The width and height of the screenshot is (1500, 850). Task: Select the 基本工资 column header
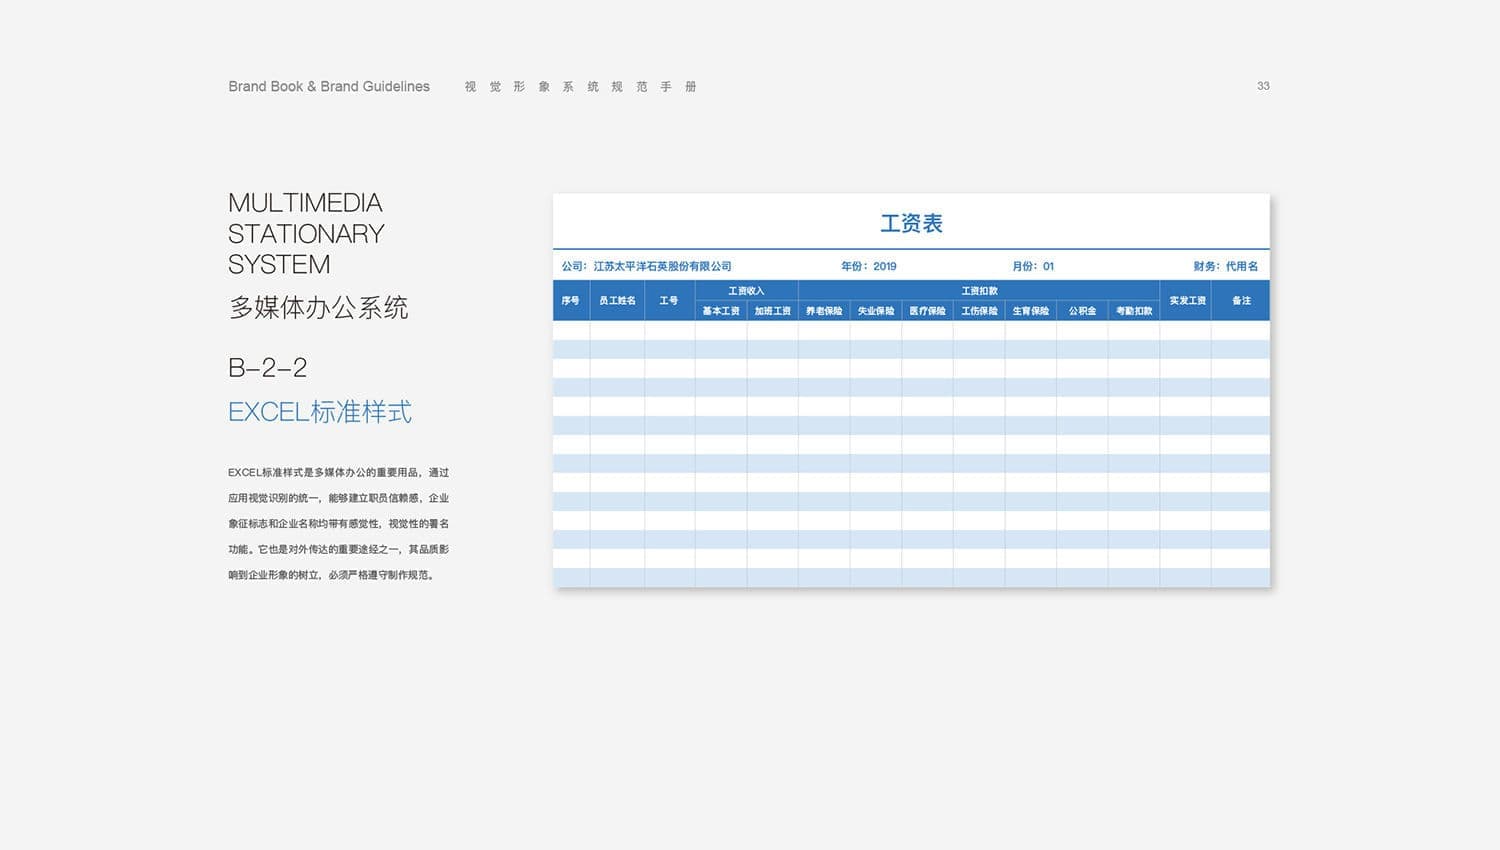(x=721, y=311)
